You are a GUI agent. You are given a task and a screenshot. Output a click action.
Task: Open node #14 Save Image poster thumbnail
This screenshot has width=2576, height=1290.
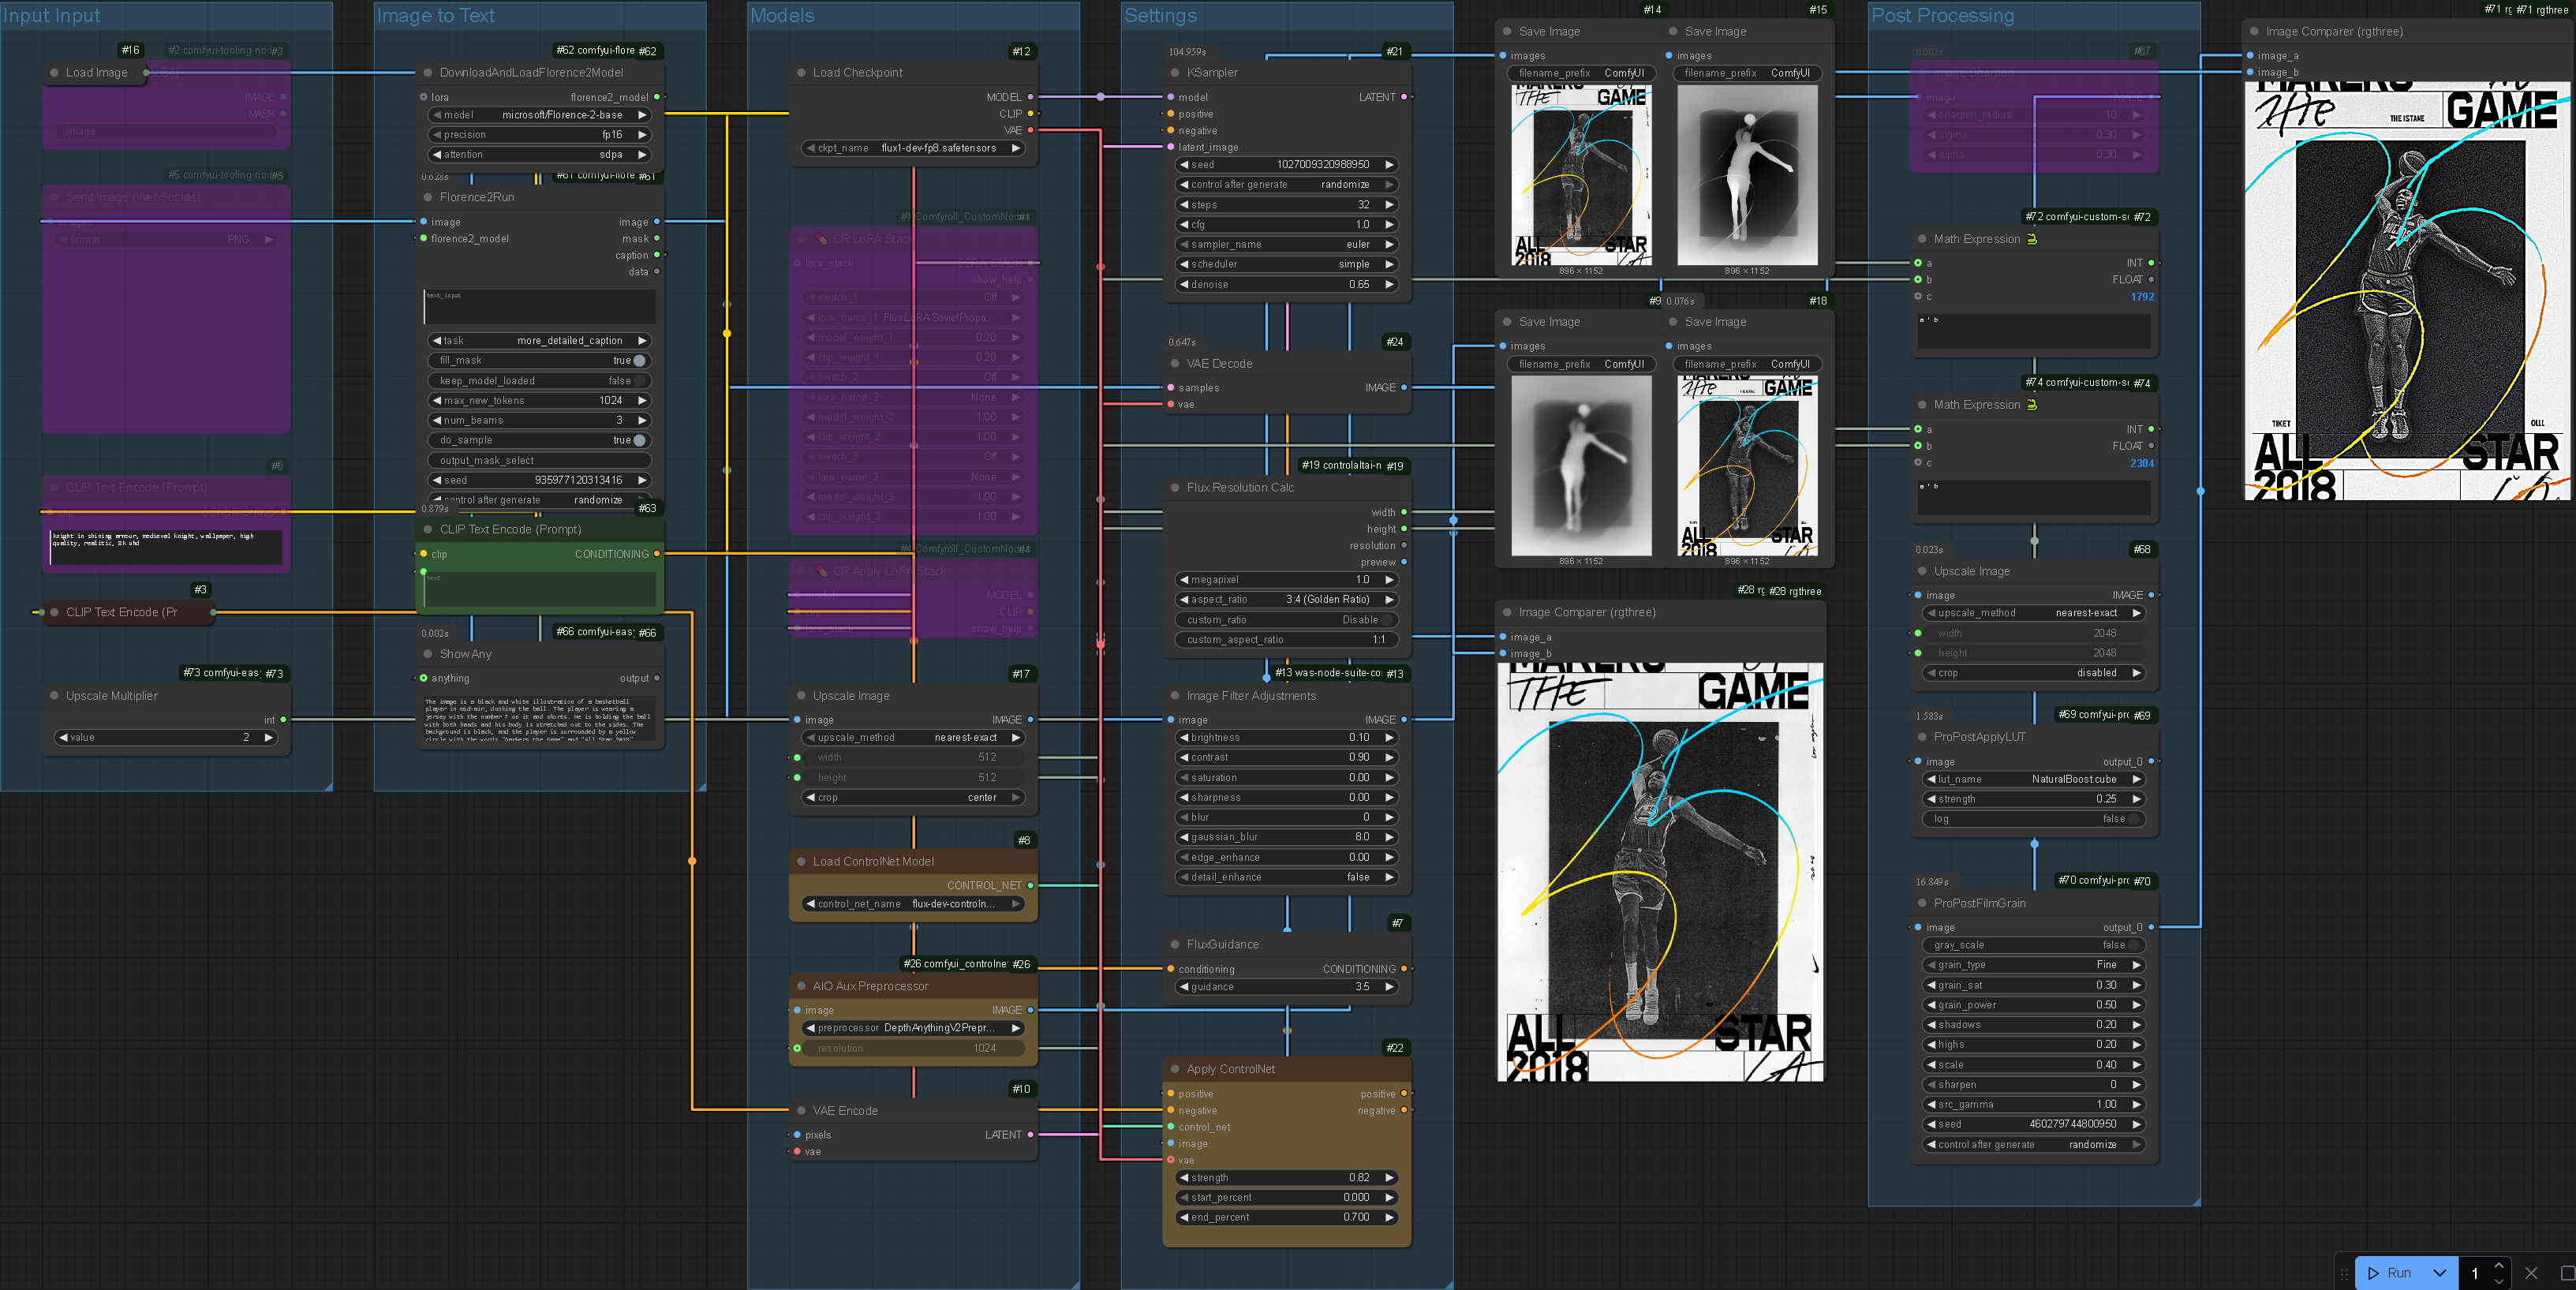1581,175
